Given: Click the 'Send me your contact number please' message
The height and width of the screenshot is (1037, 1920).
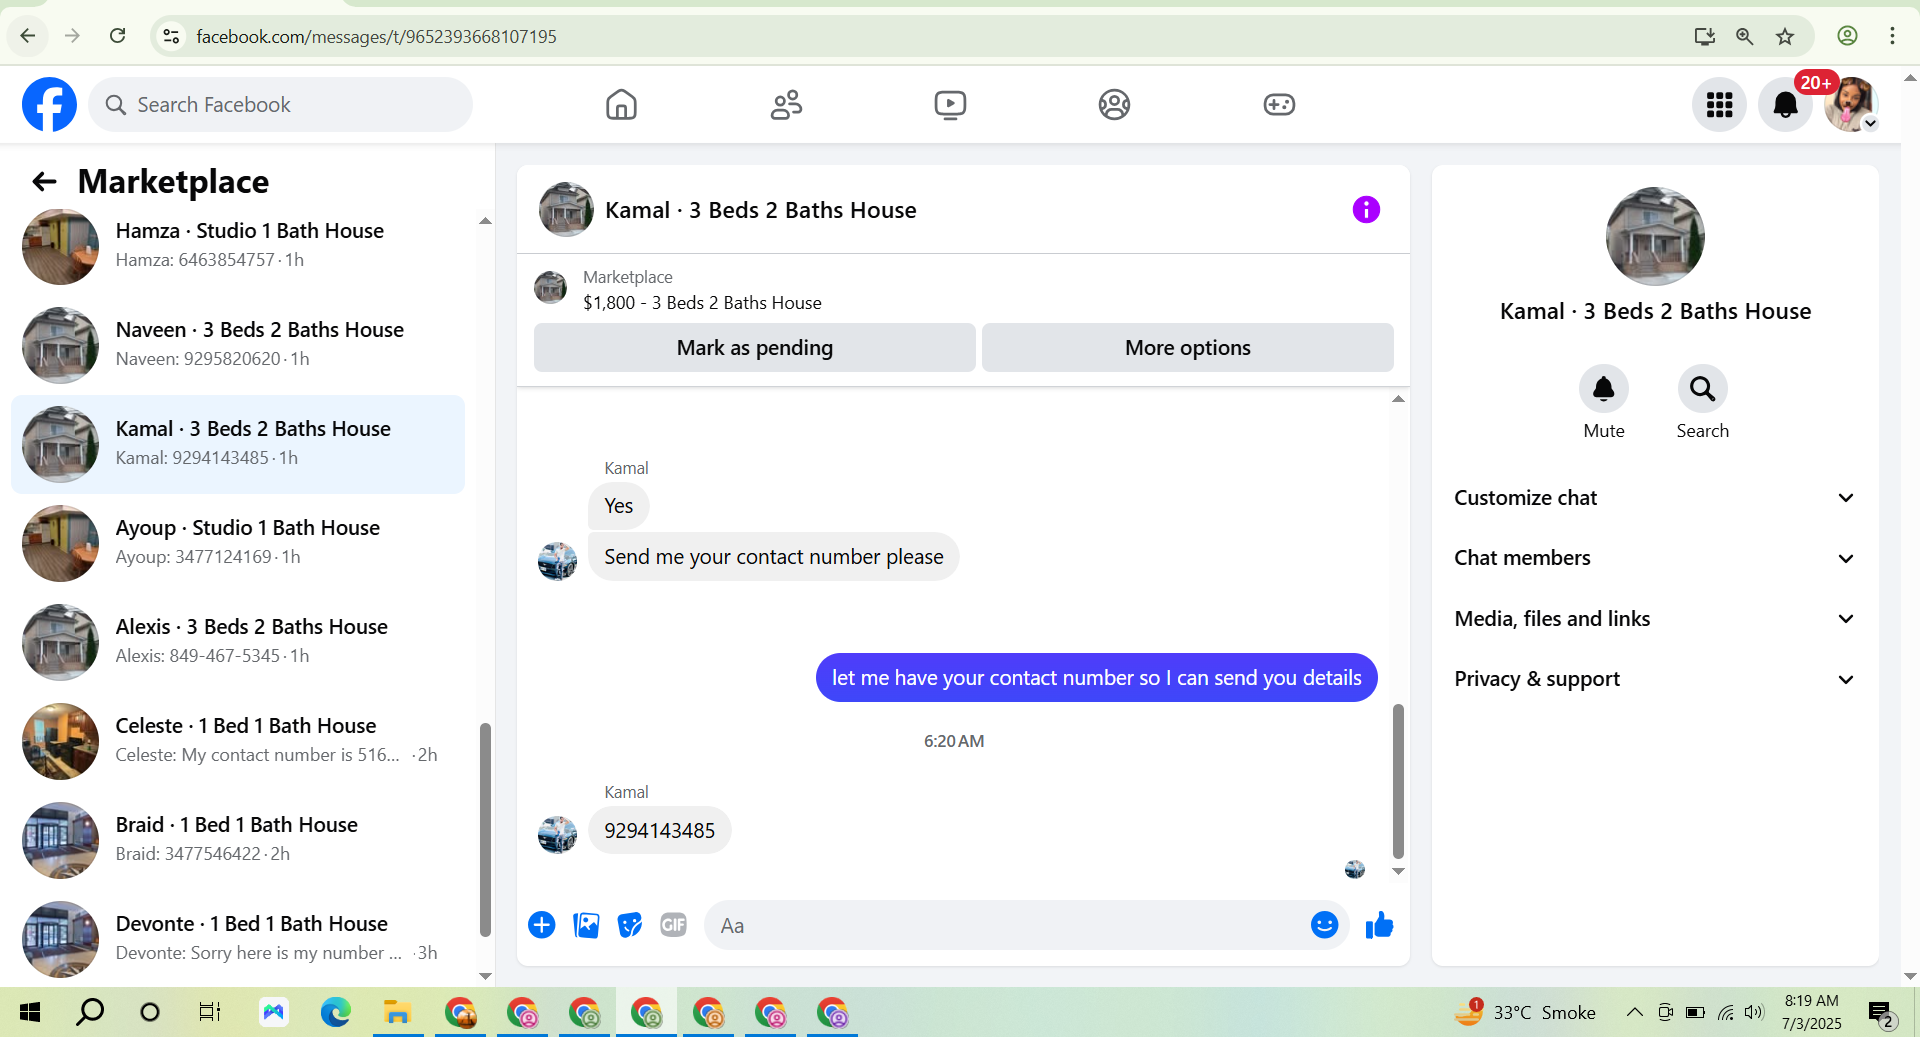Looking at the screenshot, I should [773, 556].
